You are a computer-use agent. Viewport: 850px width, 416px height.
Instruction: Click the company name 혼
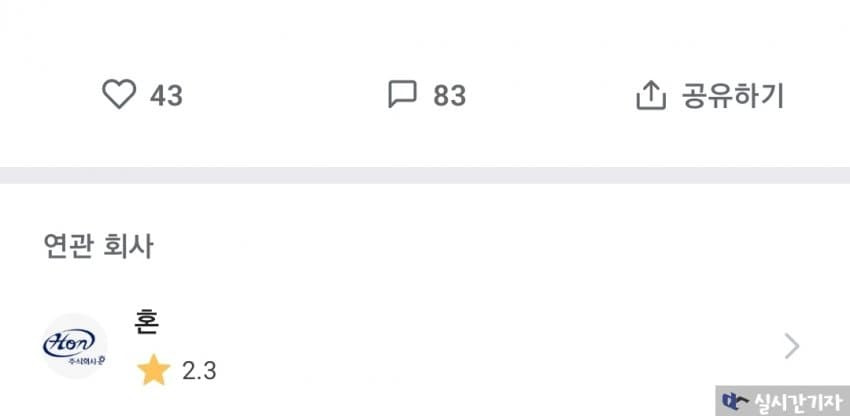[x=146, y=322]
